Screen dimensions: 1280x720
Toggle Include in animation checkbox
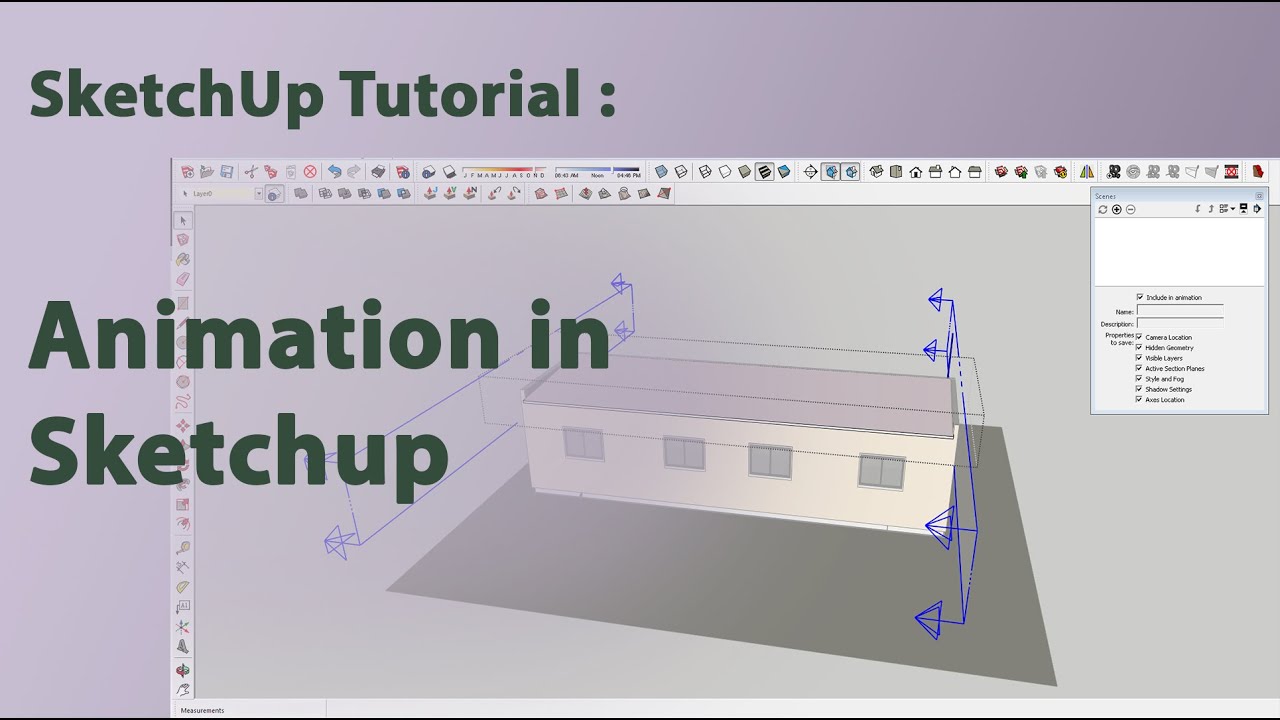1140,297
